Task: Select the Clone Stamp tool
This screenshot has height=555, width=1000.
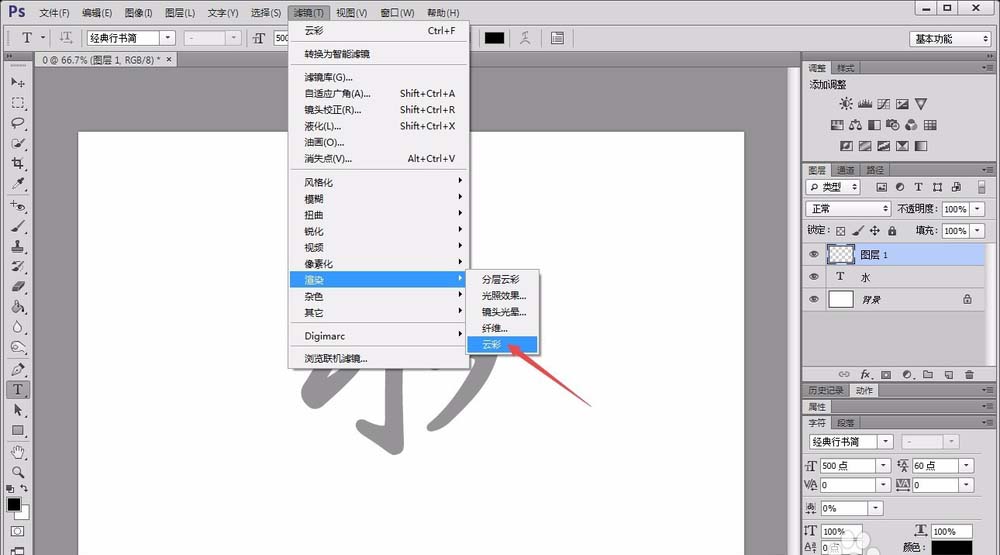Action: tap(18, 246)
